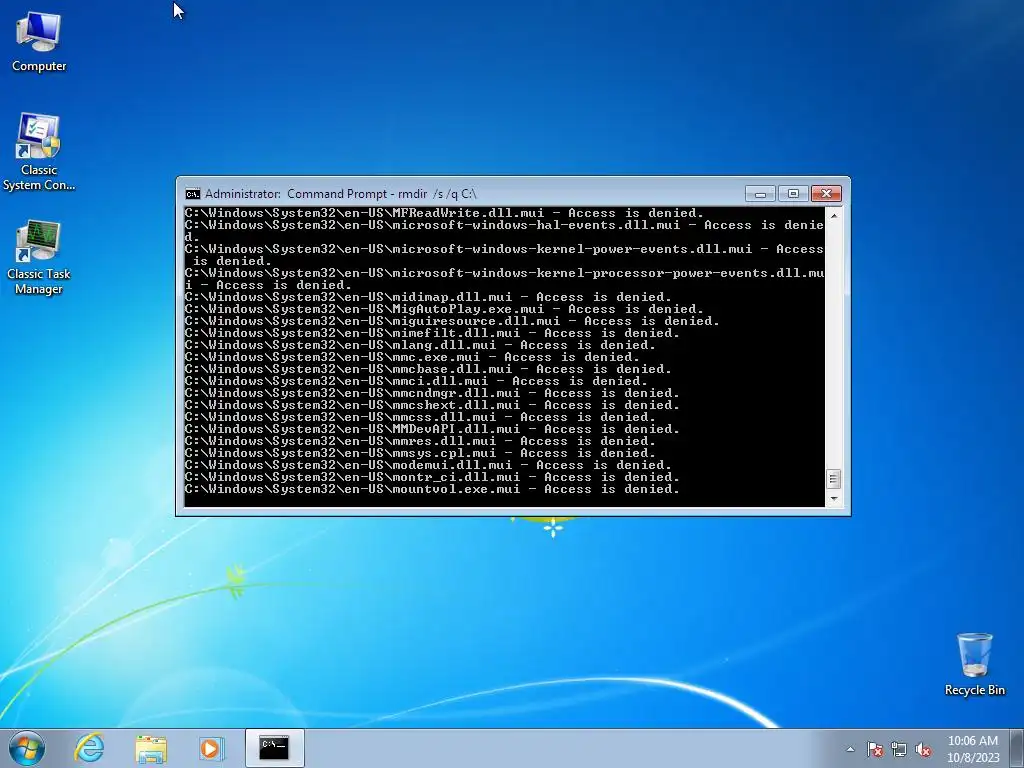This screenshot has width=1024, height=768.
Task: Open the Computer desktop icon
Action: pyautogui.click(x=39, y=41)
